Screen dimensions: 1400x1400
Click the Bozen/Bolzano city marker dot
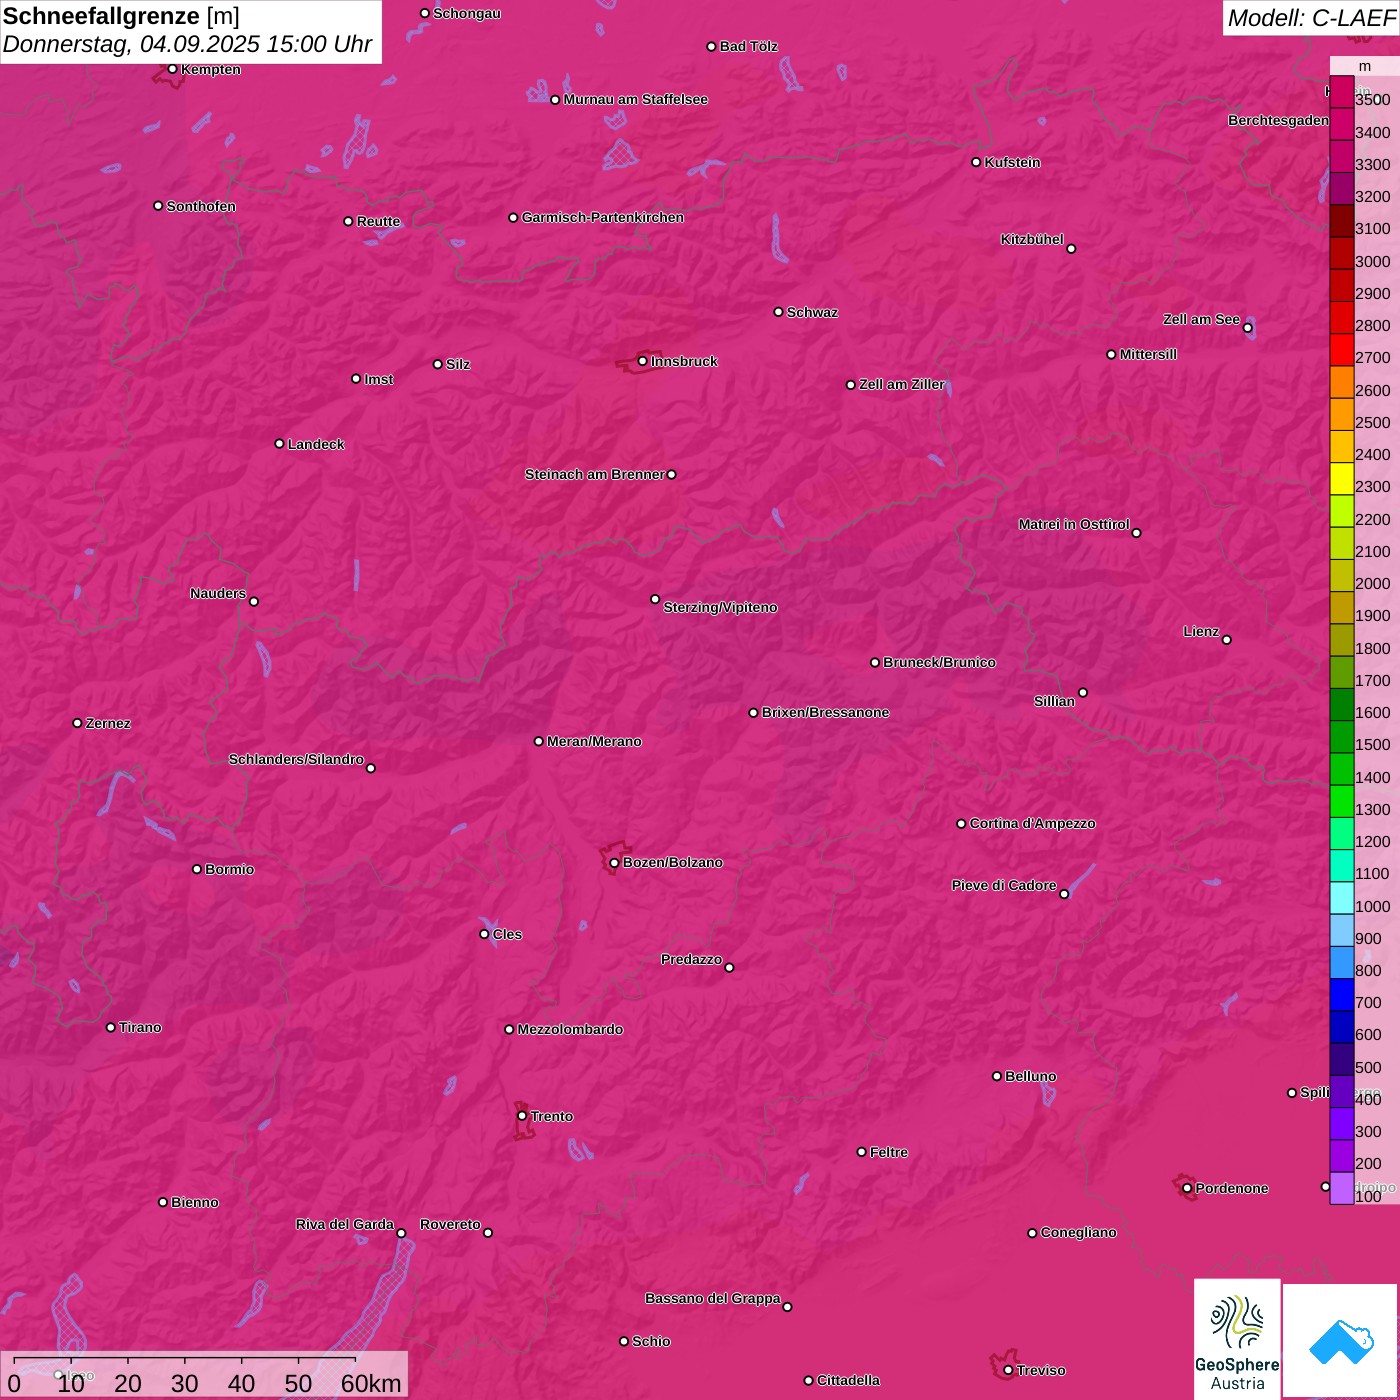614,863
